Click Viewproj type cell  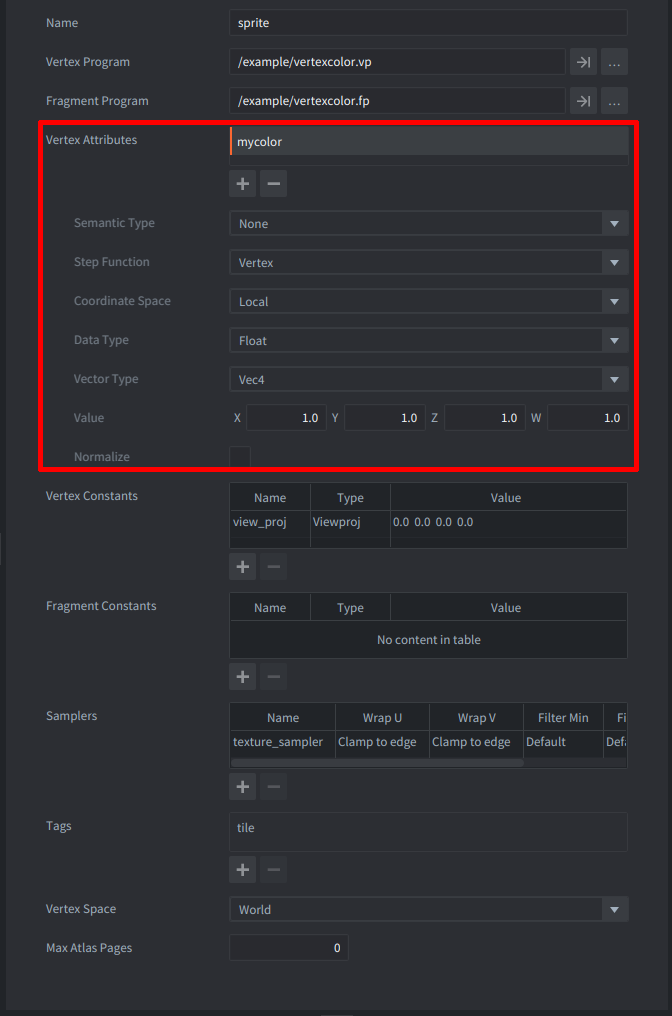[x=350, y=522]
